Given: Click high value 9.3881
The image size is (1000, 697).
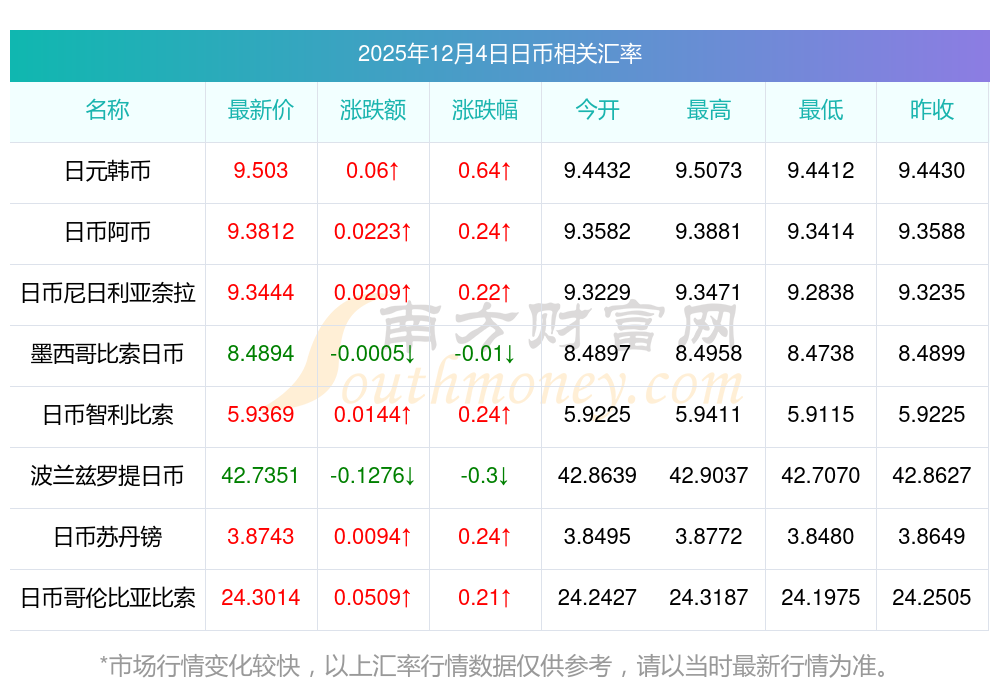Looking at the screenshot, I should coord(709,231).
